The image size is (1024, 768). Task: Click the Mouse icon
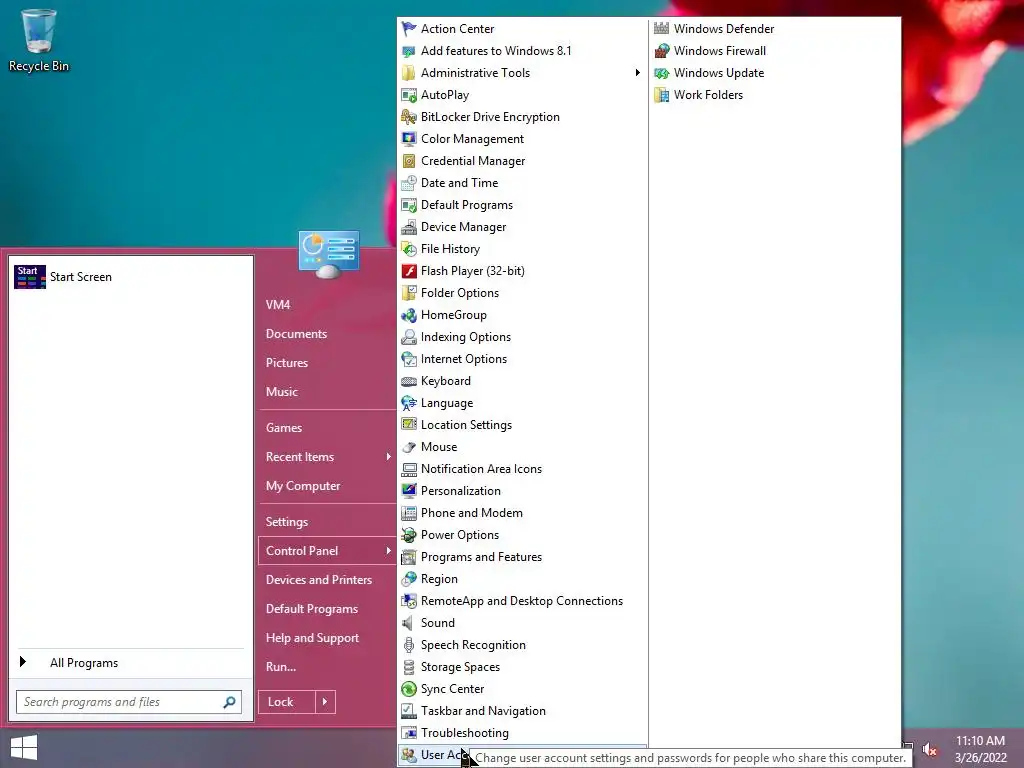tap(409, 447)
